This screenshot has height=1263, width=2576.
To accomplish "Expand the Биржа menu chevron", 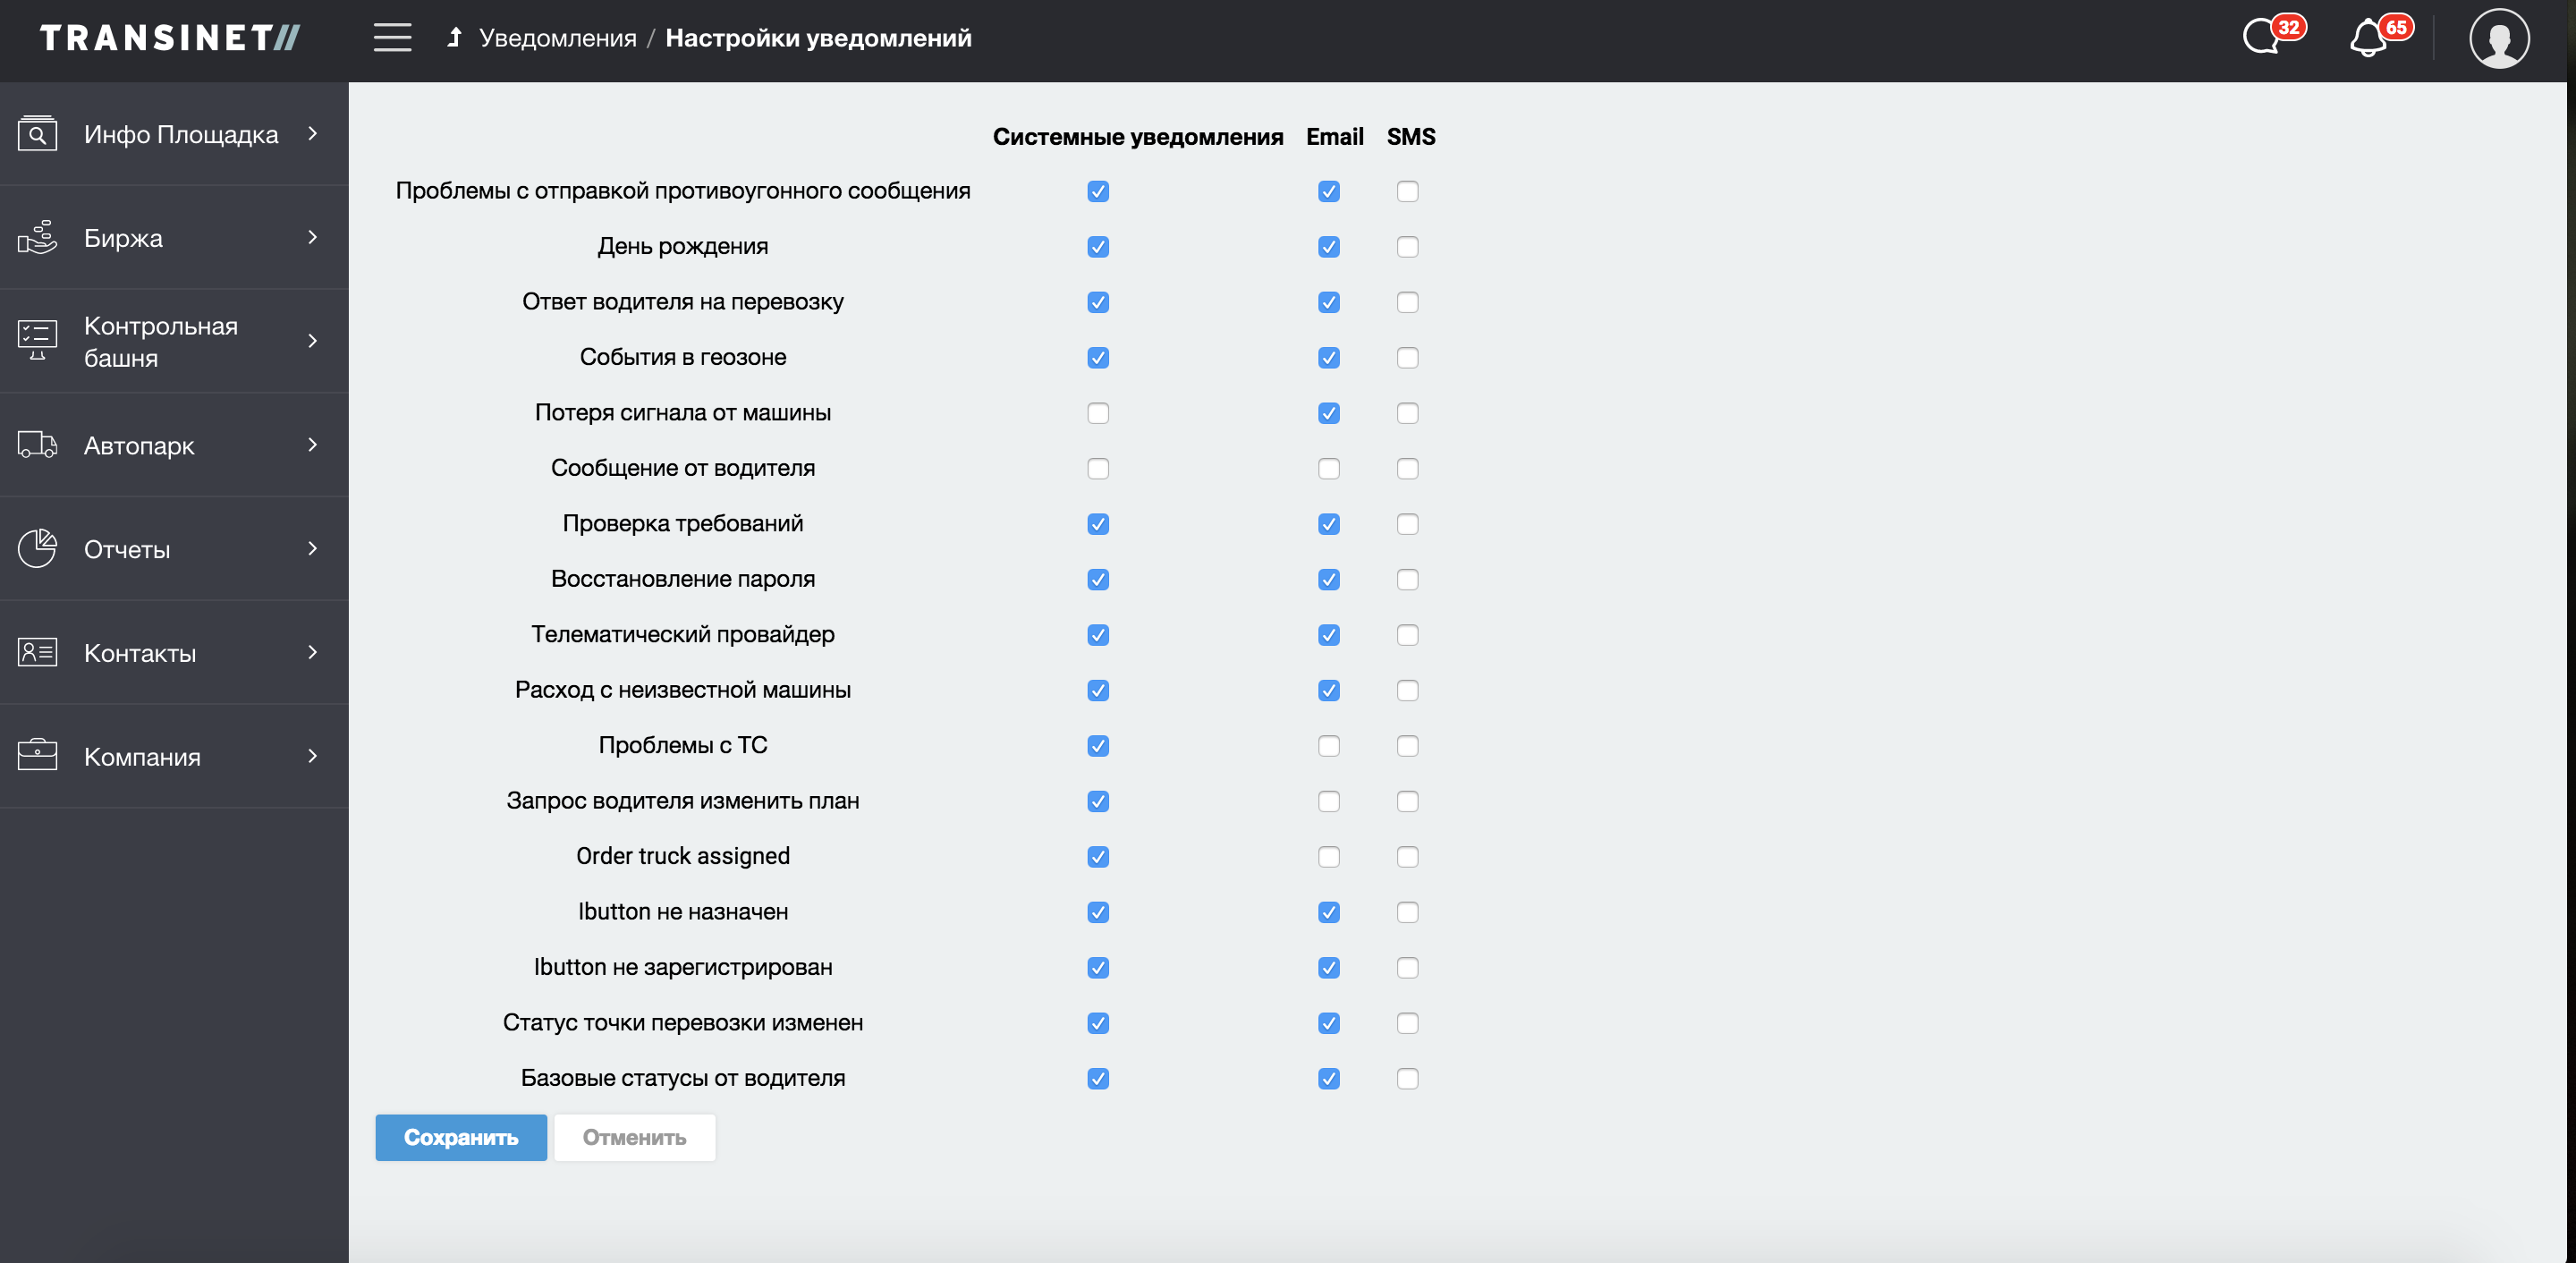I will click(312, 237).
